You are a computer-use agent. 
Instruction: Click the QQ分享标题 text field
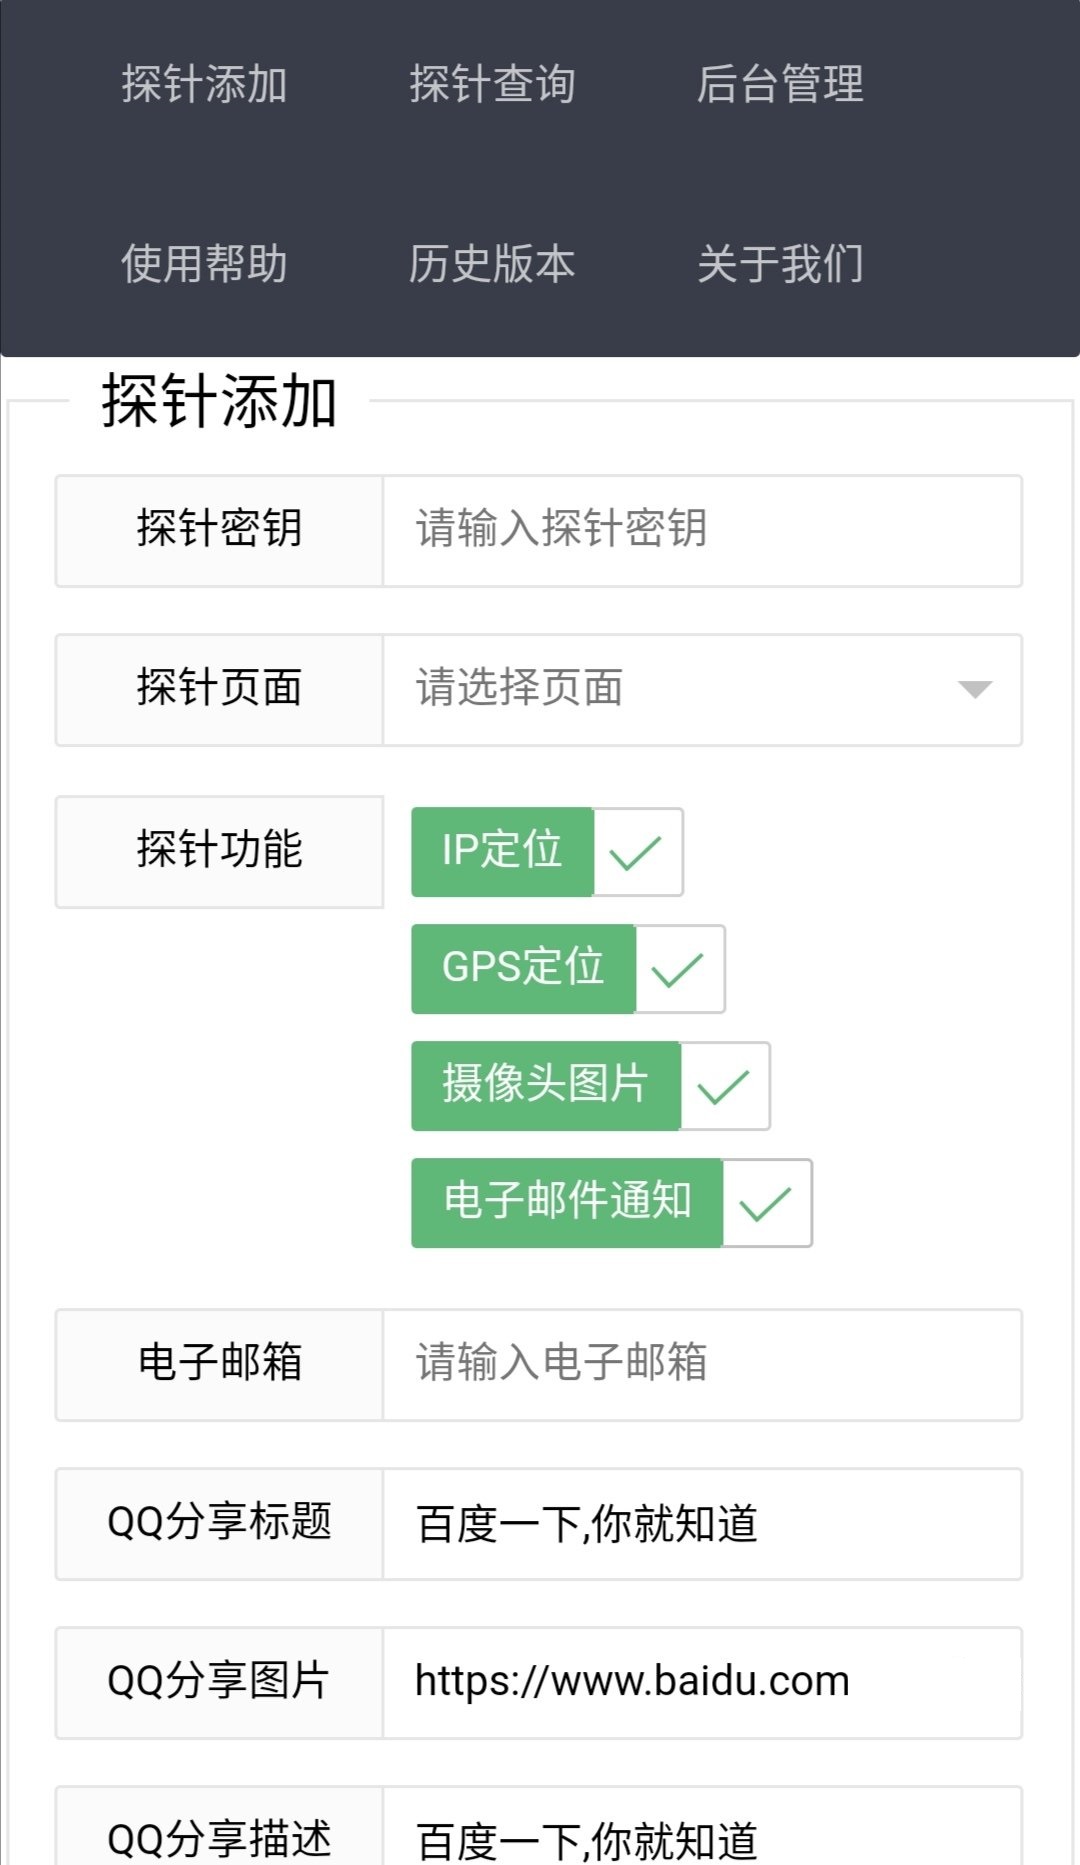[x=700, y=1524]
